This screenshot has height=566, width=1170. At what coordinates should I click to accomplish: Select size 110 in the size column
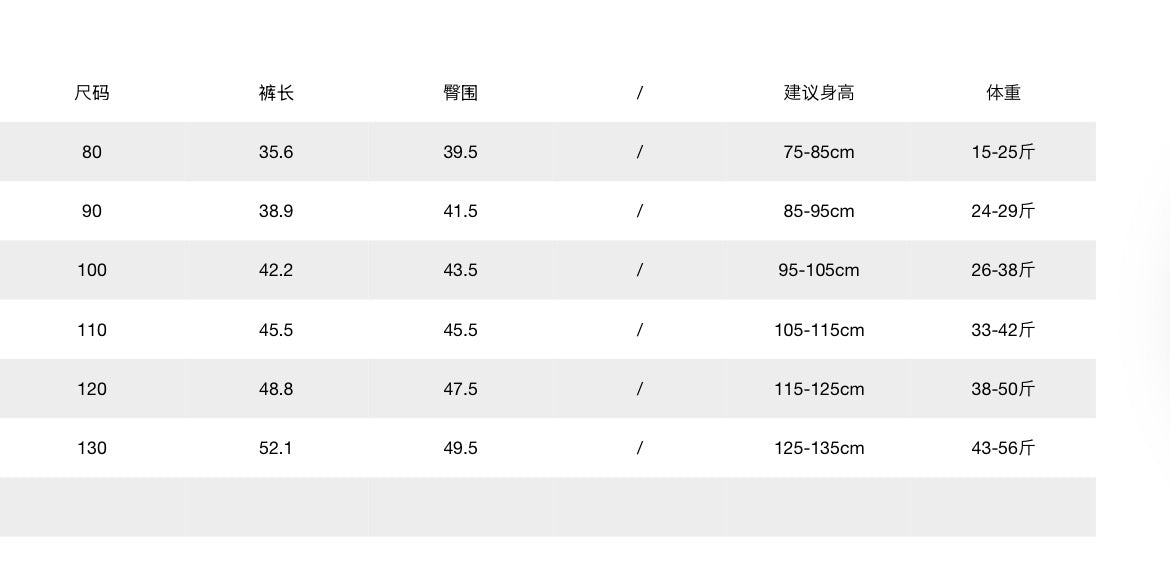pyautogui.click(x=92, y=330)
